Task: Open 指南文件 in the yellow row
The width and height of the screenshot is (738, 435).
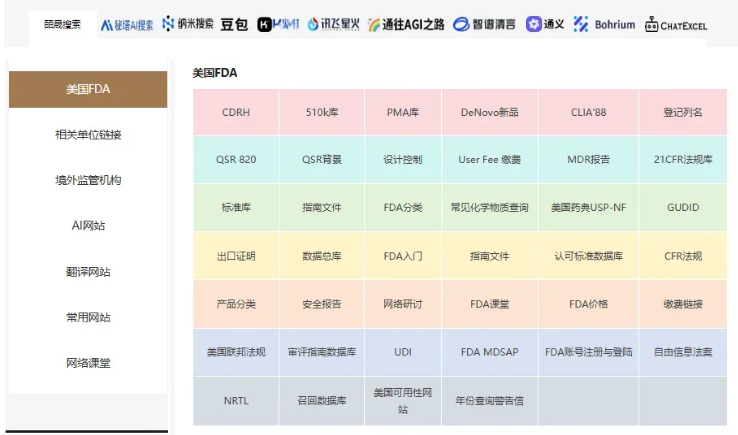Action: 490,256
